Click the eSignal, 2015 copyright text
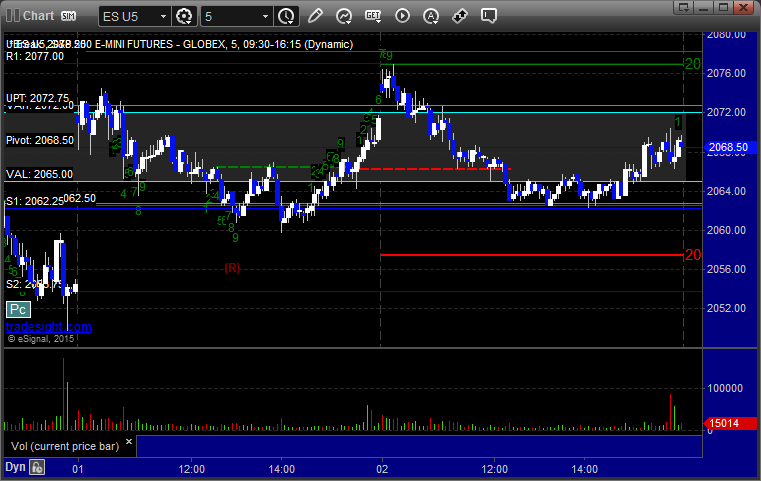Screen dimensions: 761x481 41,339
